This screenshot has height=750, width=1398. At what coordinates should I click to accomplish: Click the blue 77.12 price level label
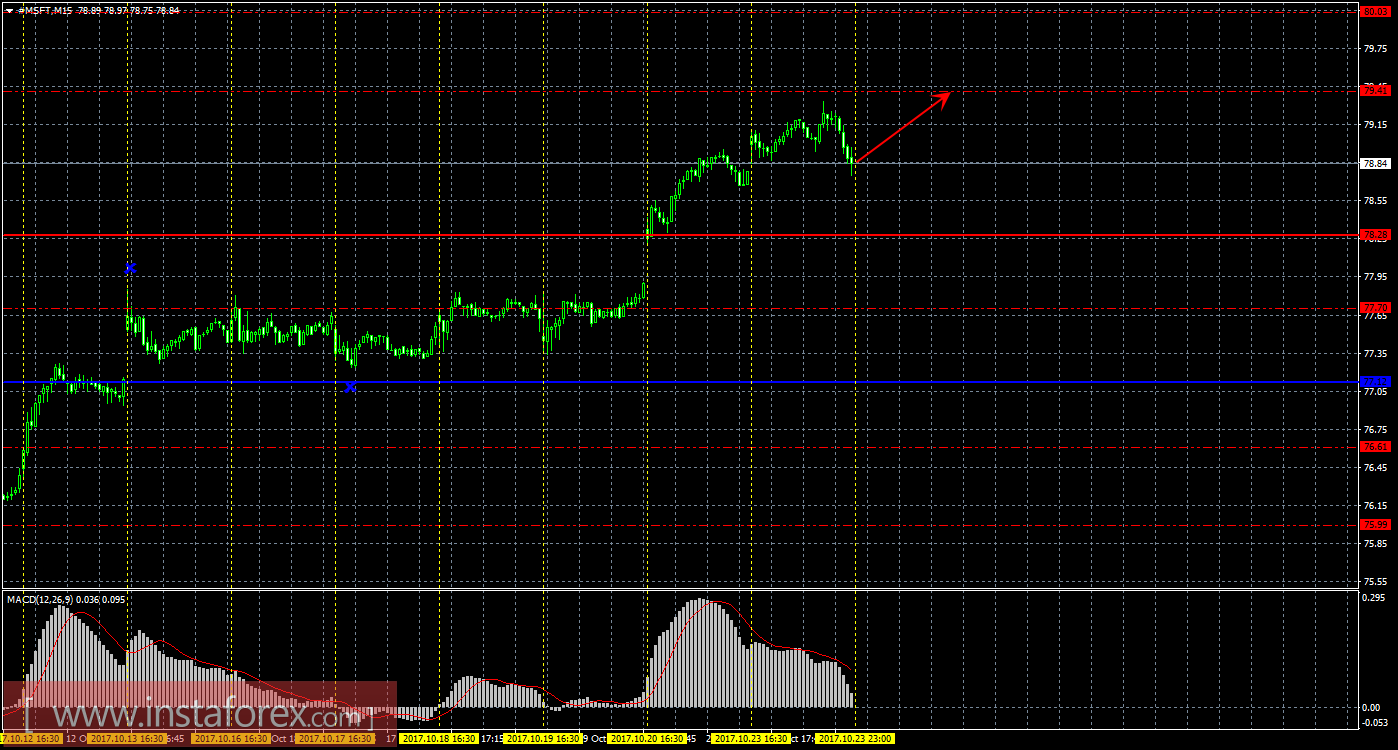point(1376,382)
